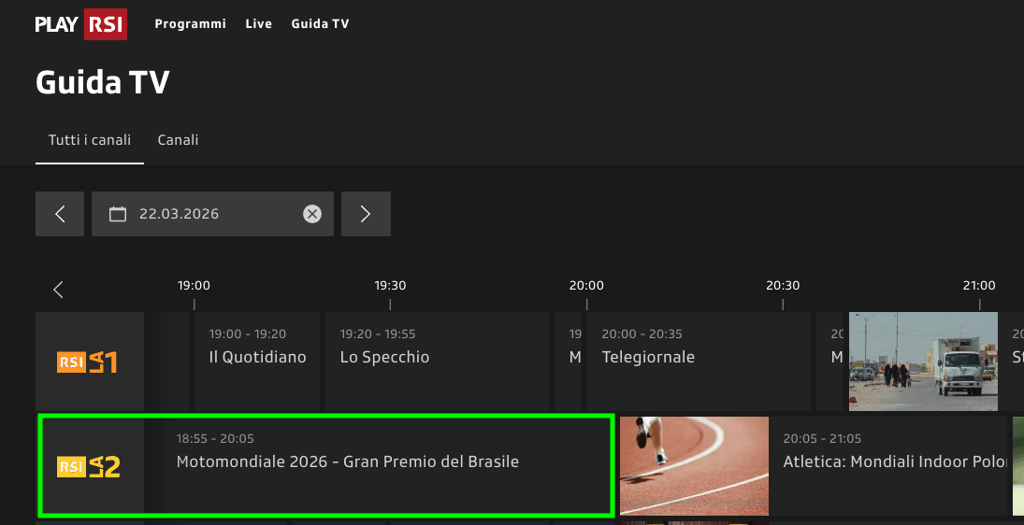Clear the date with the X icon
This screenshot has width=1024, height=525.
pos(312,214)
